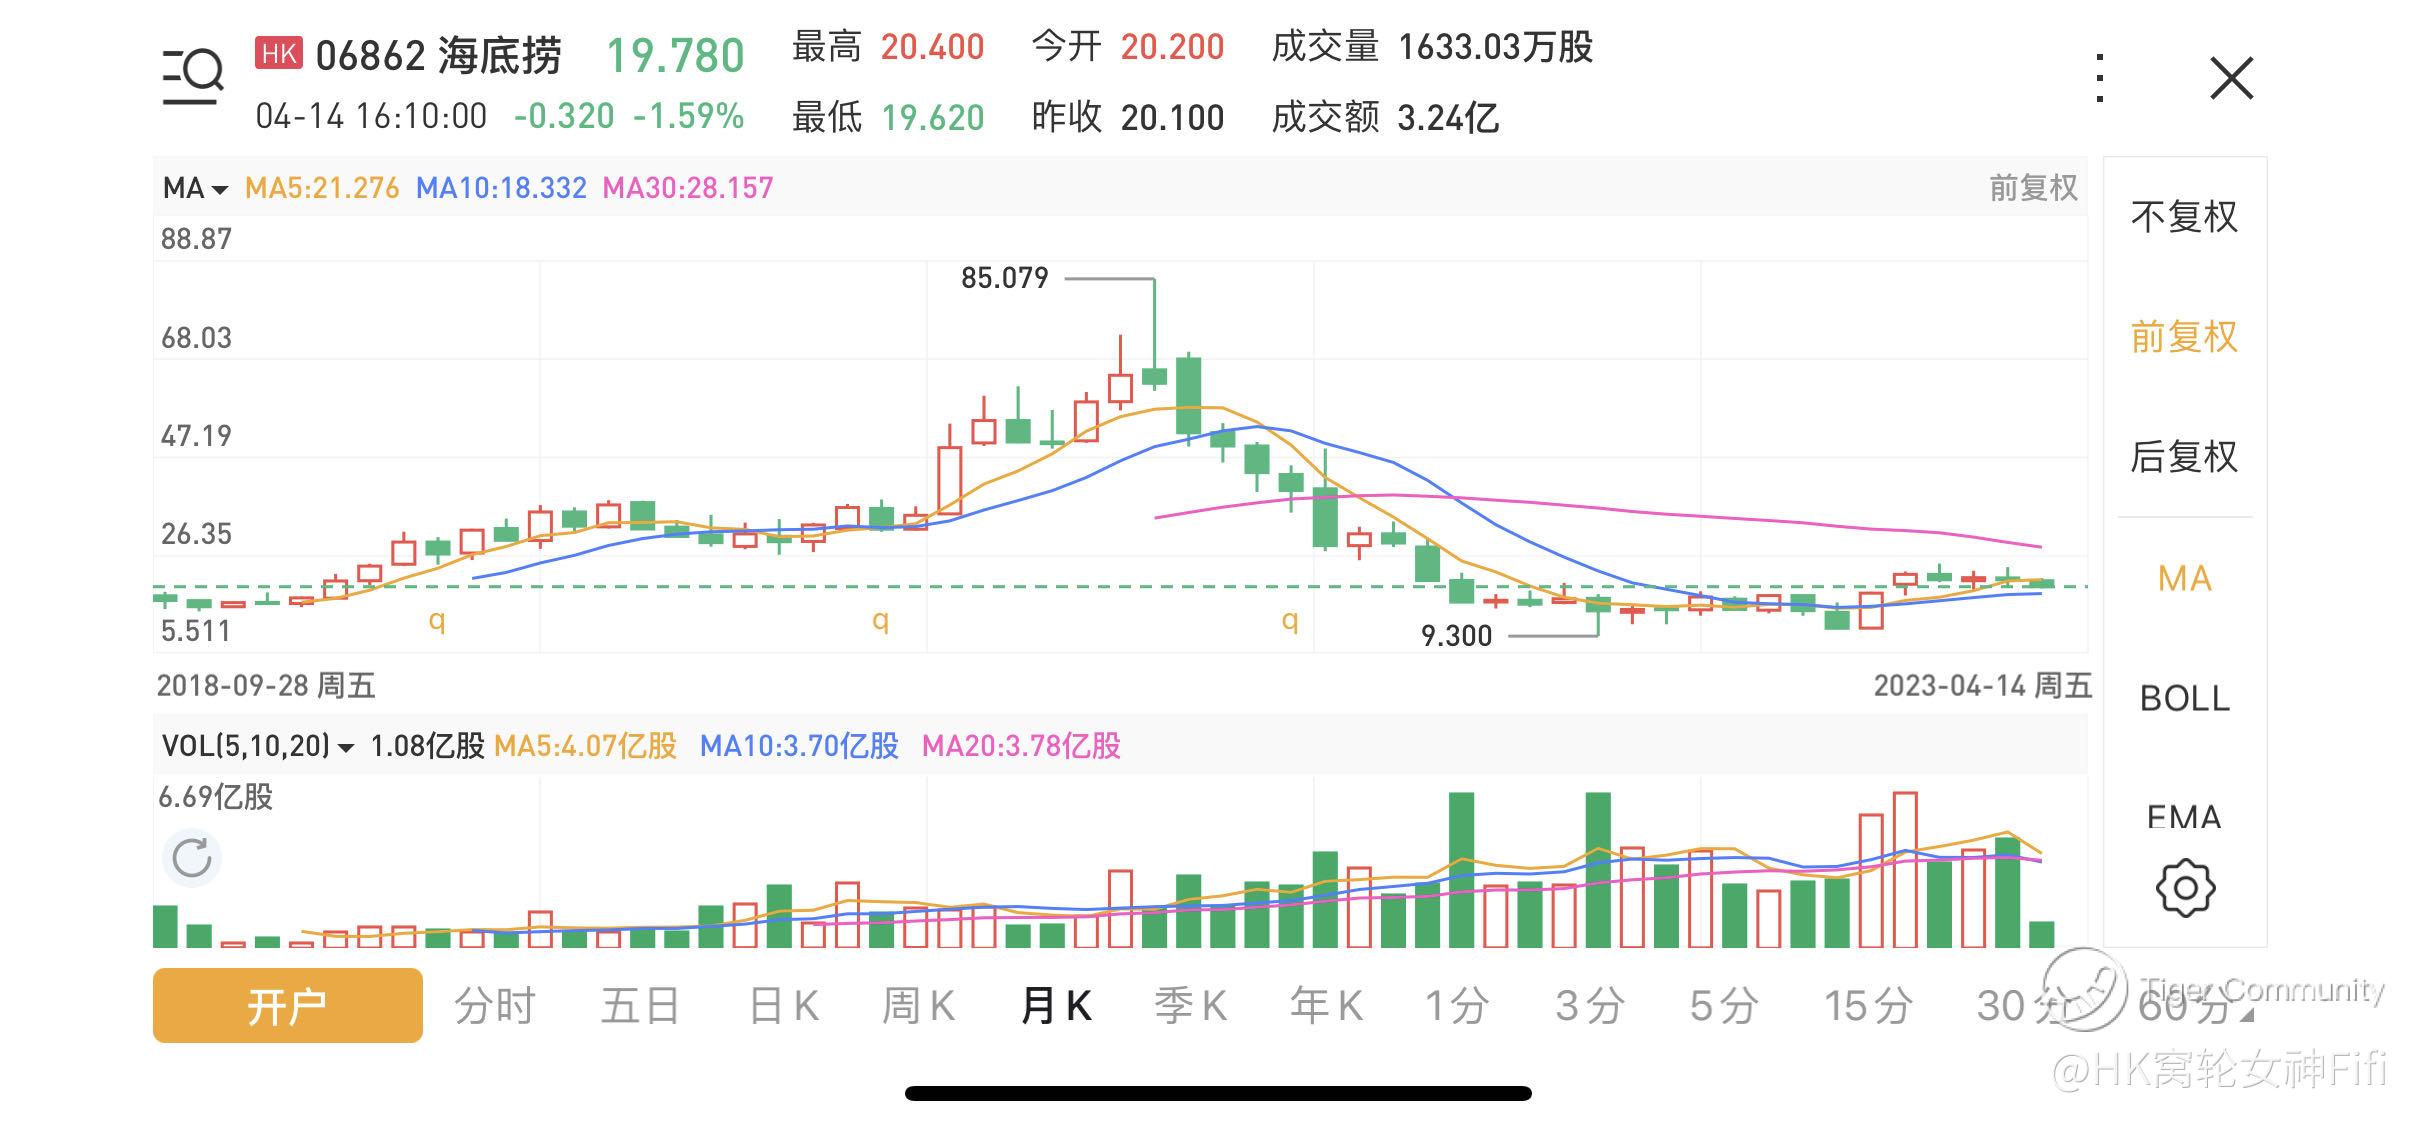
Task: Close the full-screen chart view
Action: (x=2232, y=78)
